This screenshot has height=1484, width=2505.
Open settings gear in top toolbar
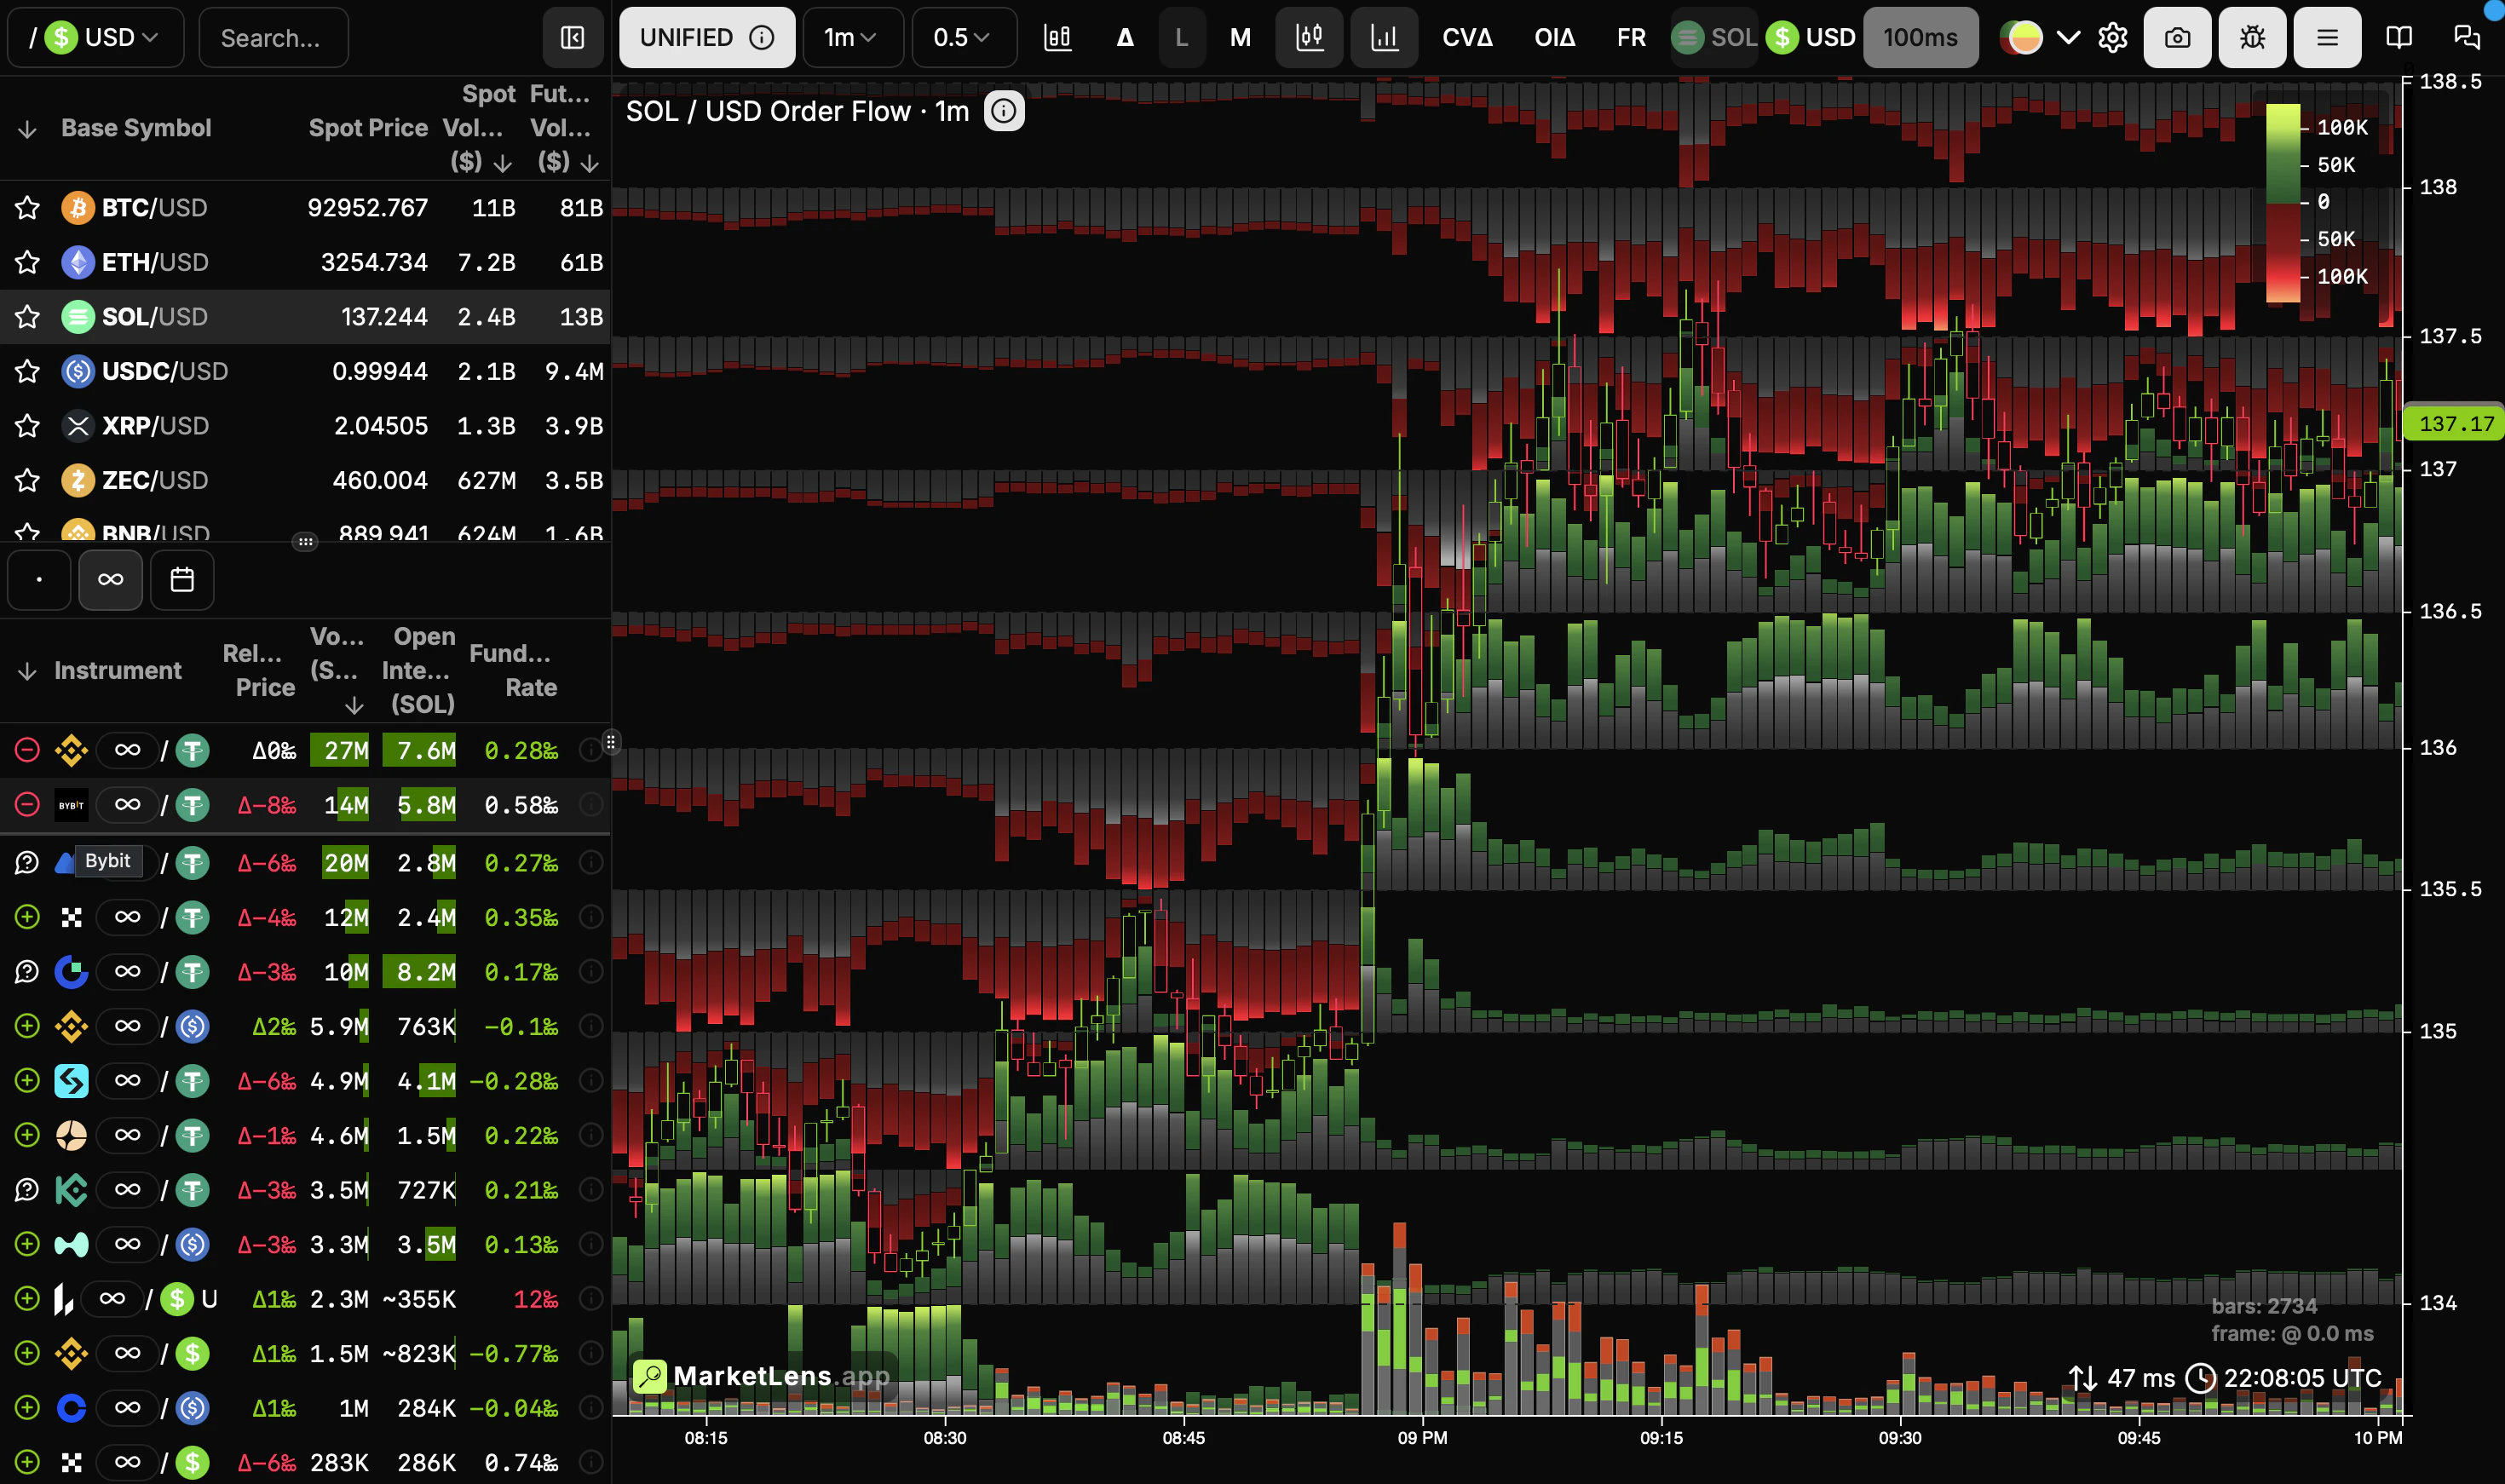(2112, 38)
